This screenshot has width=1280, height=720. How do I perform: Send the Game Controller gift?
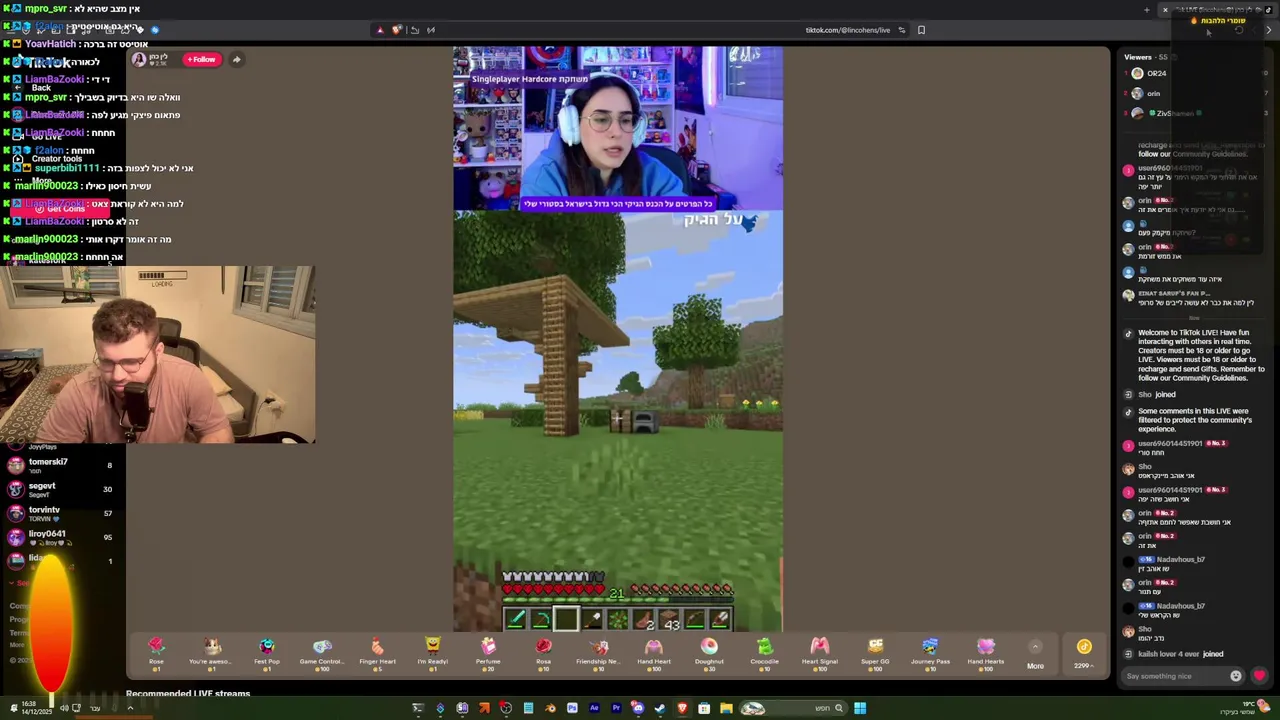[322, 653]
